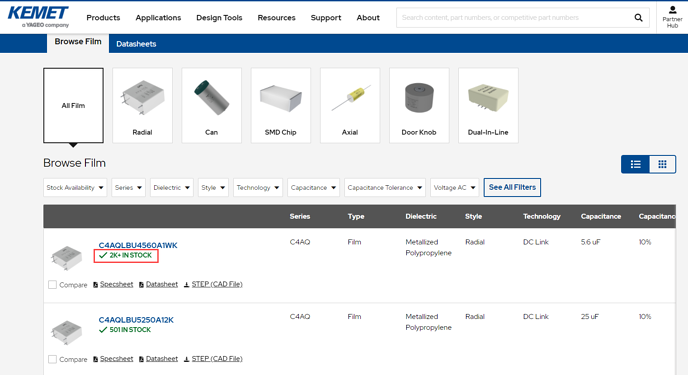
Task: Expand the Stock Availability filter
Action: (75, 187)
